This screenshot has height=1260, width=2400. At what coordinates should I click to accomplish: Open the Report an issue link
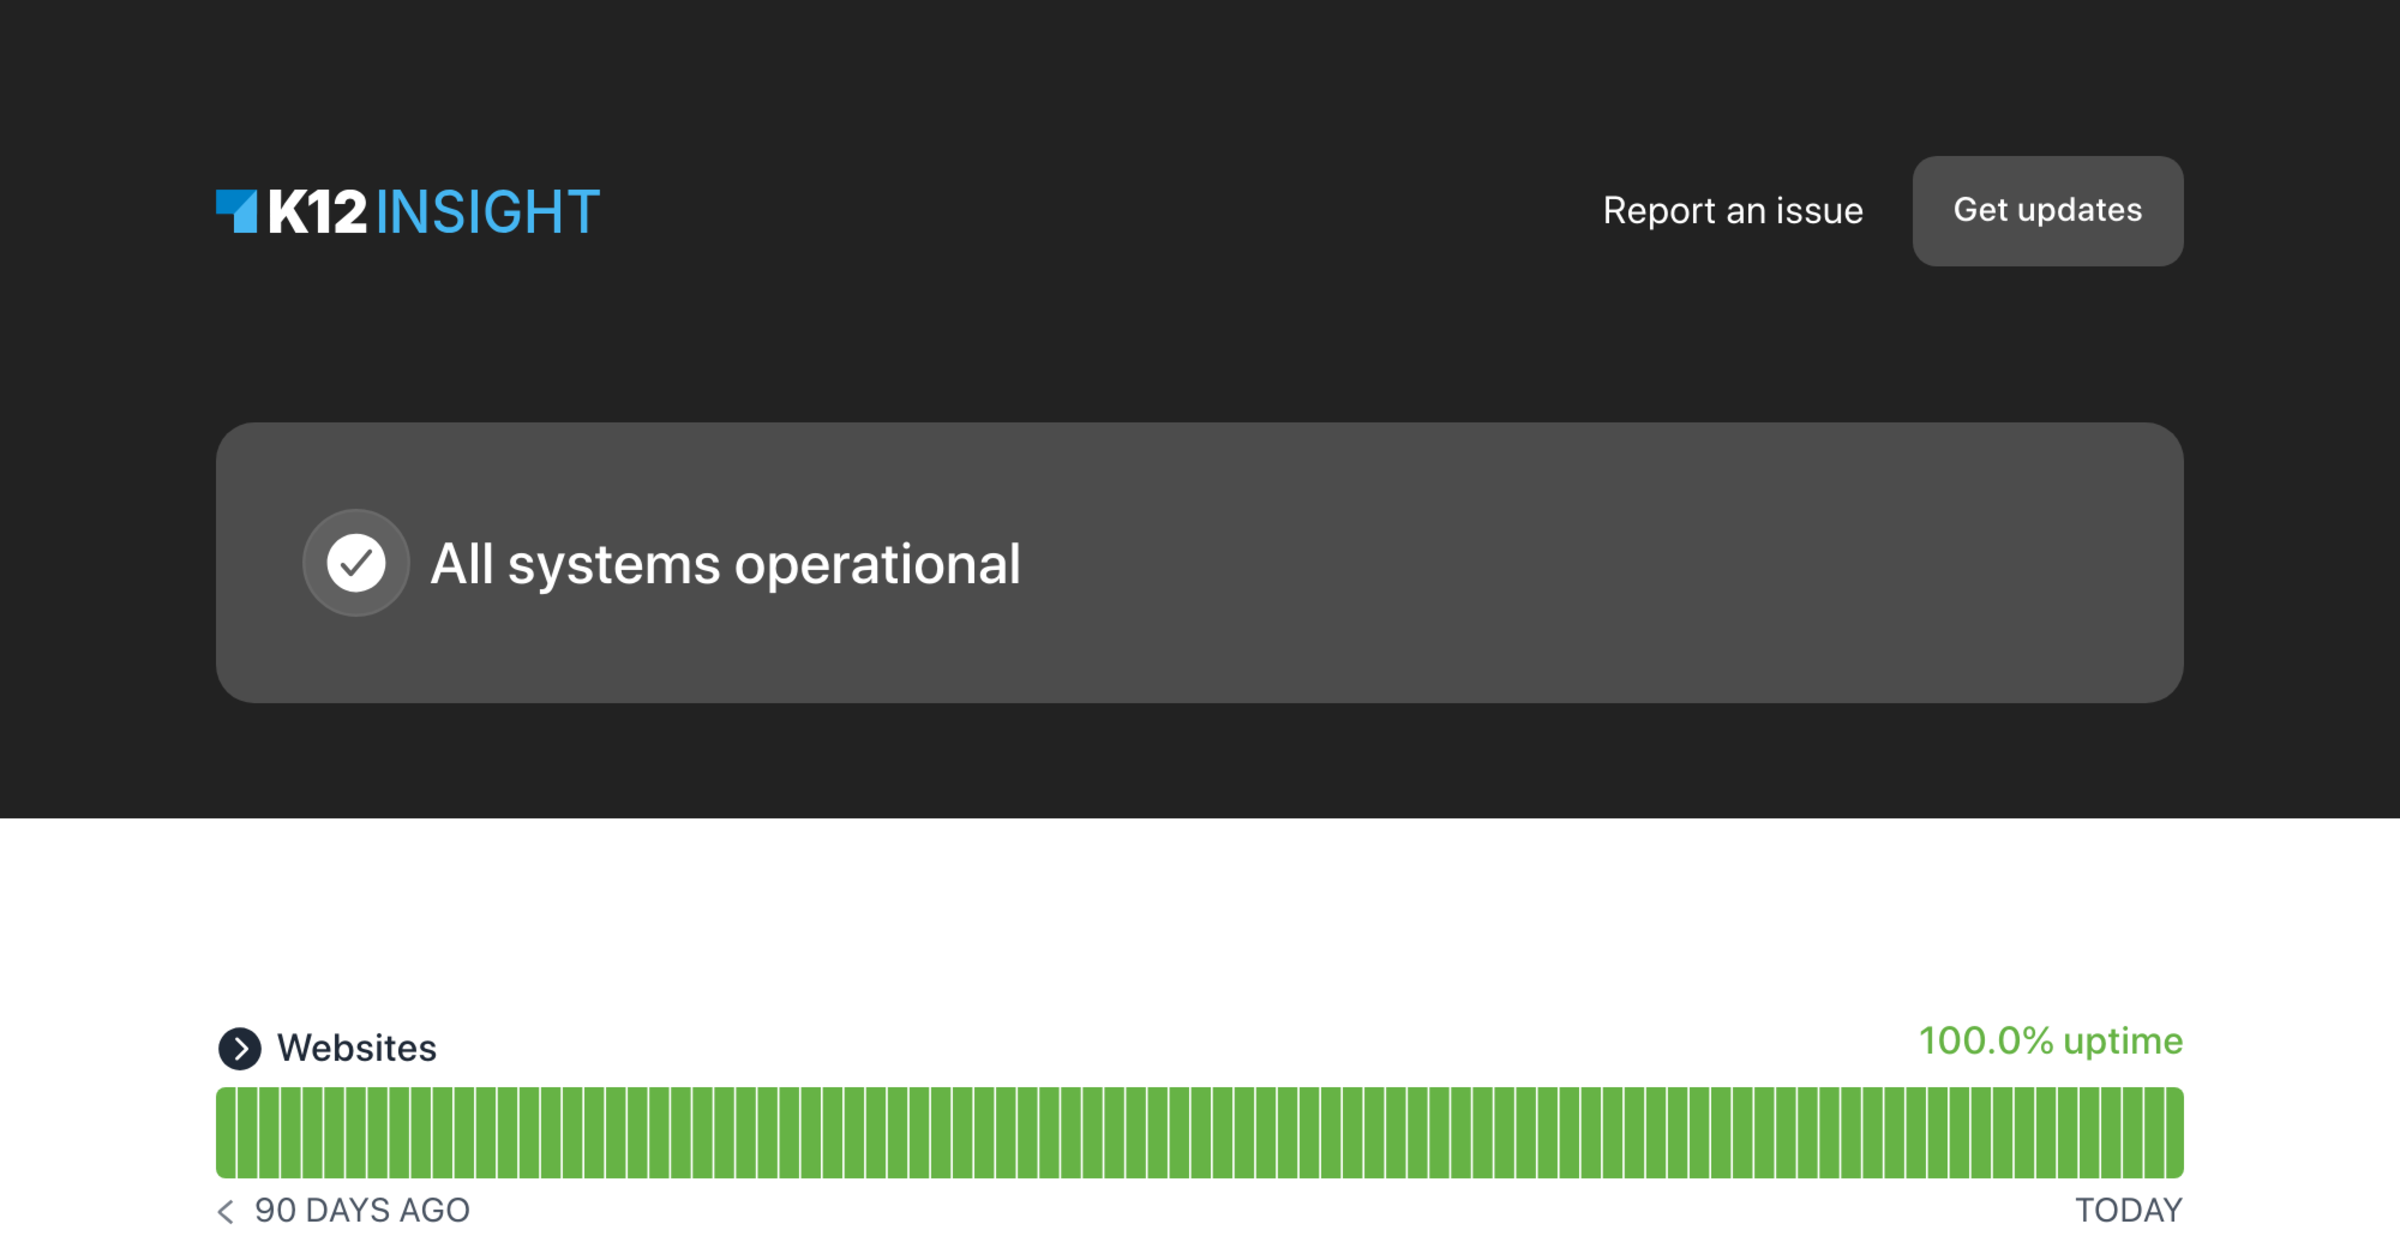[x=1732, y=211]
